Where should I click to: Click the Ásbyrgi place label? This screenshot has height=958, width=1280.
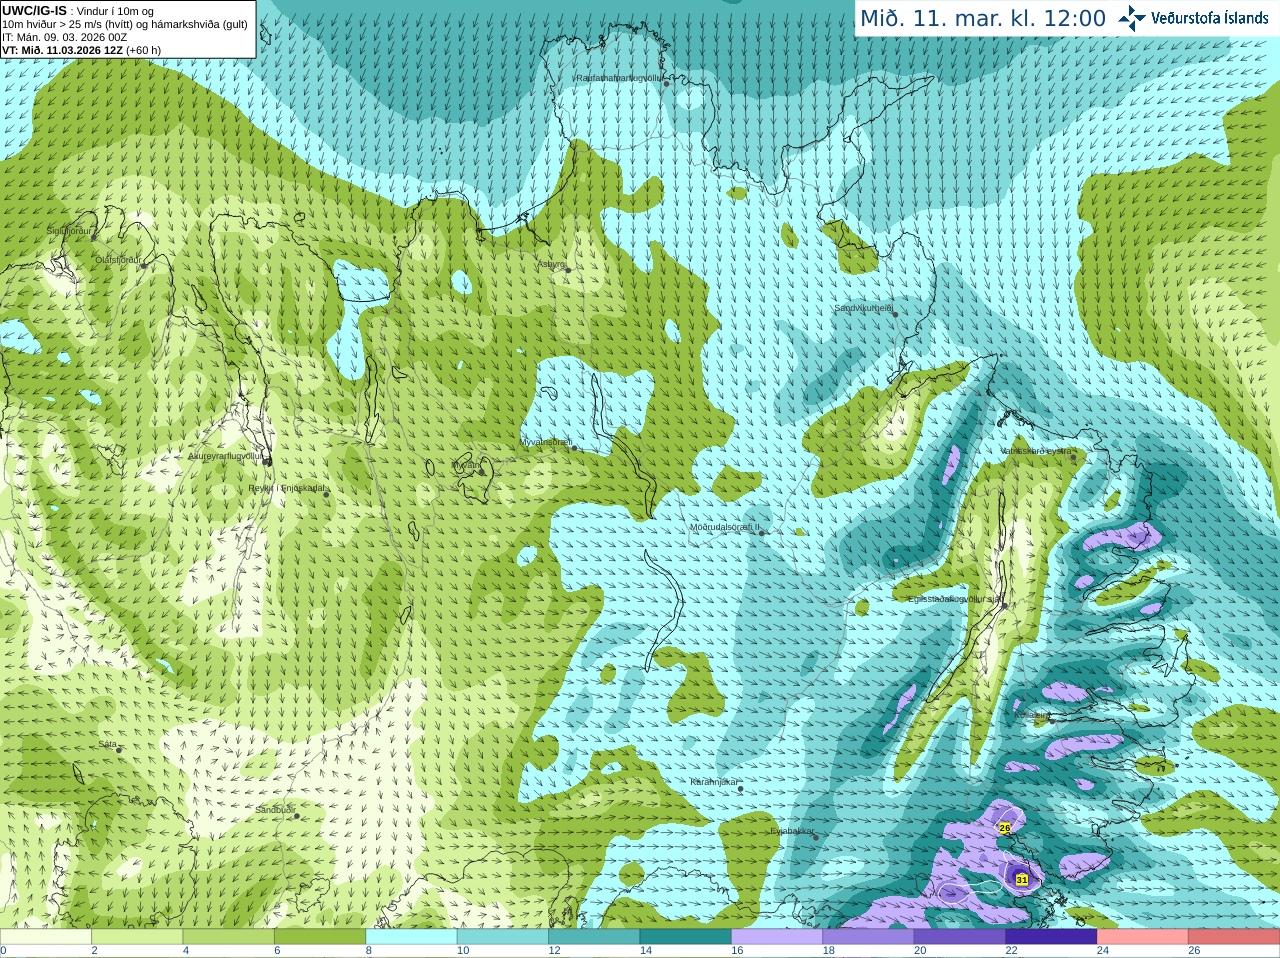(550, 264)
